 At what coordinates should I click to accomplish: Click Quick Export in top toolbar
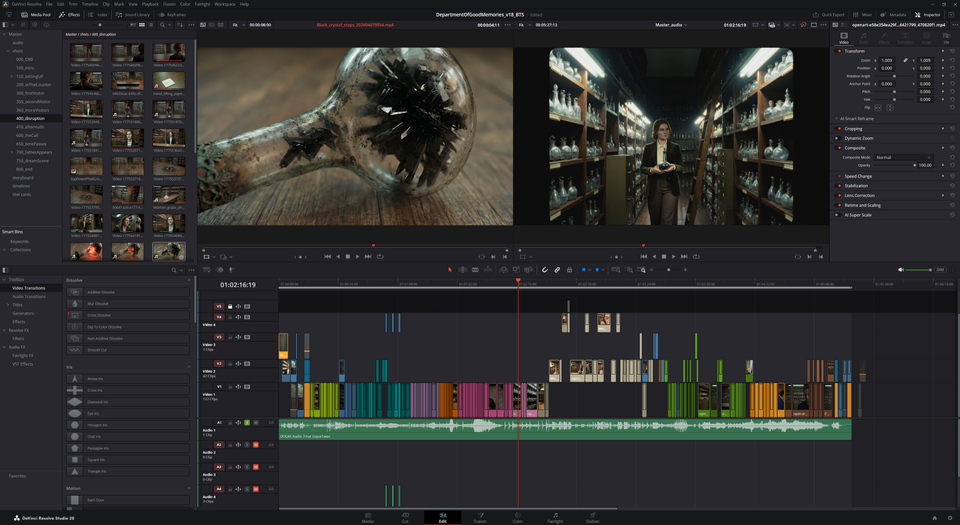(829, 15)
